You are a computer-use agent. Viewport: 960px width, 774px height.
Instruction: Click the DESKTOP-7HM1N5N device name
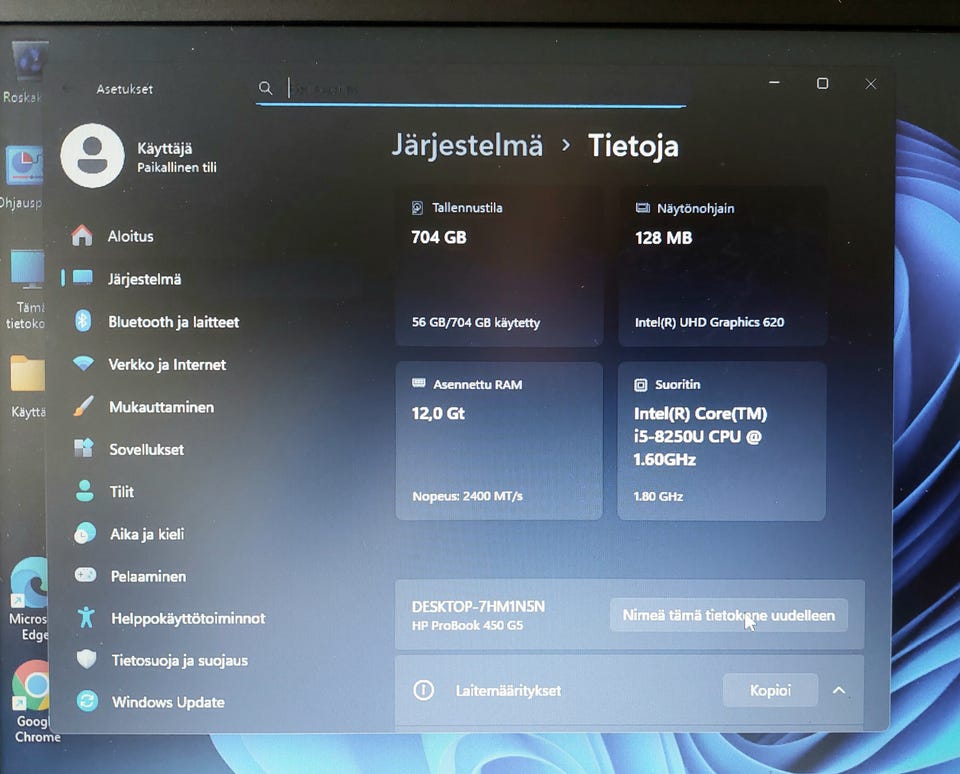coord(478,606)
